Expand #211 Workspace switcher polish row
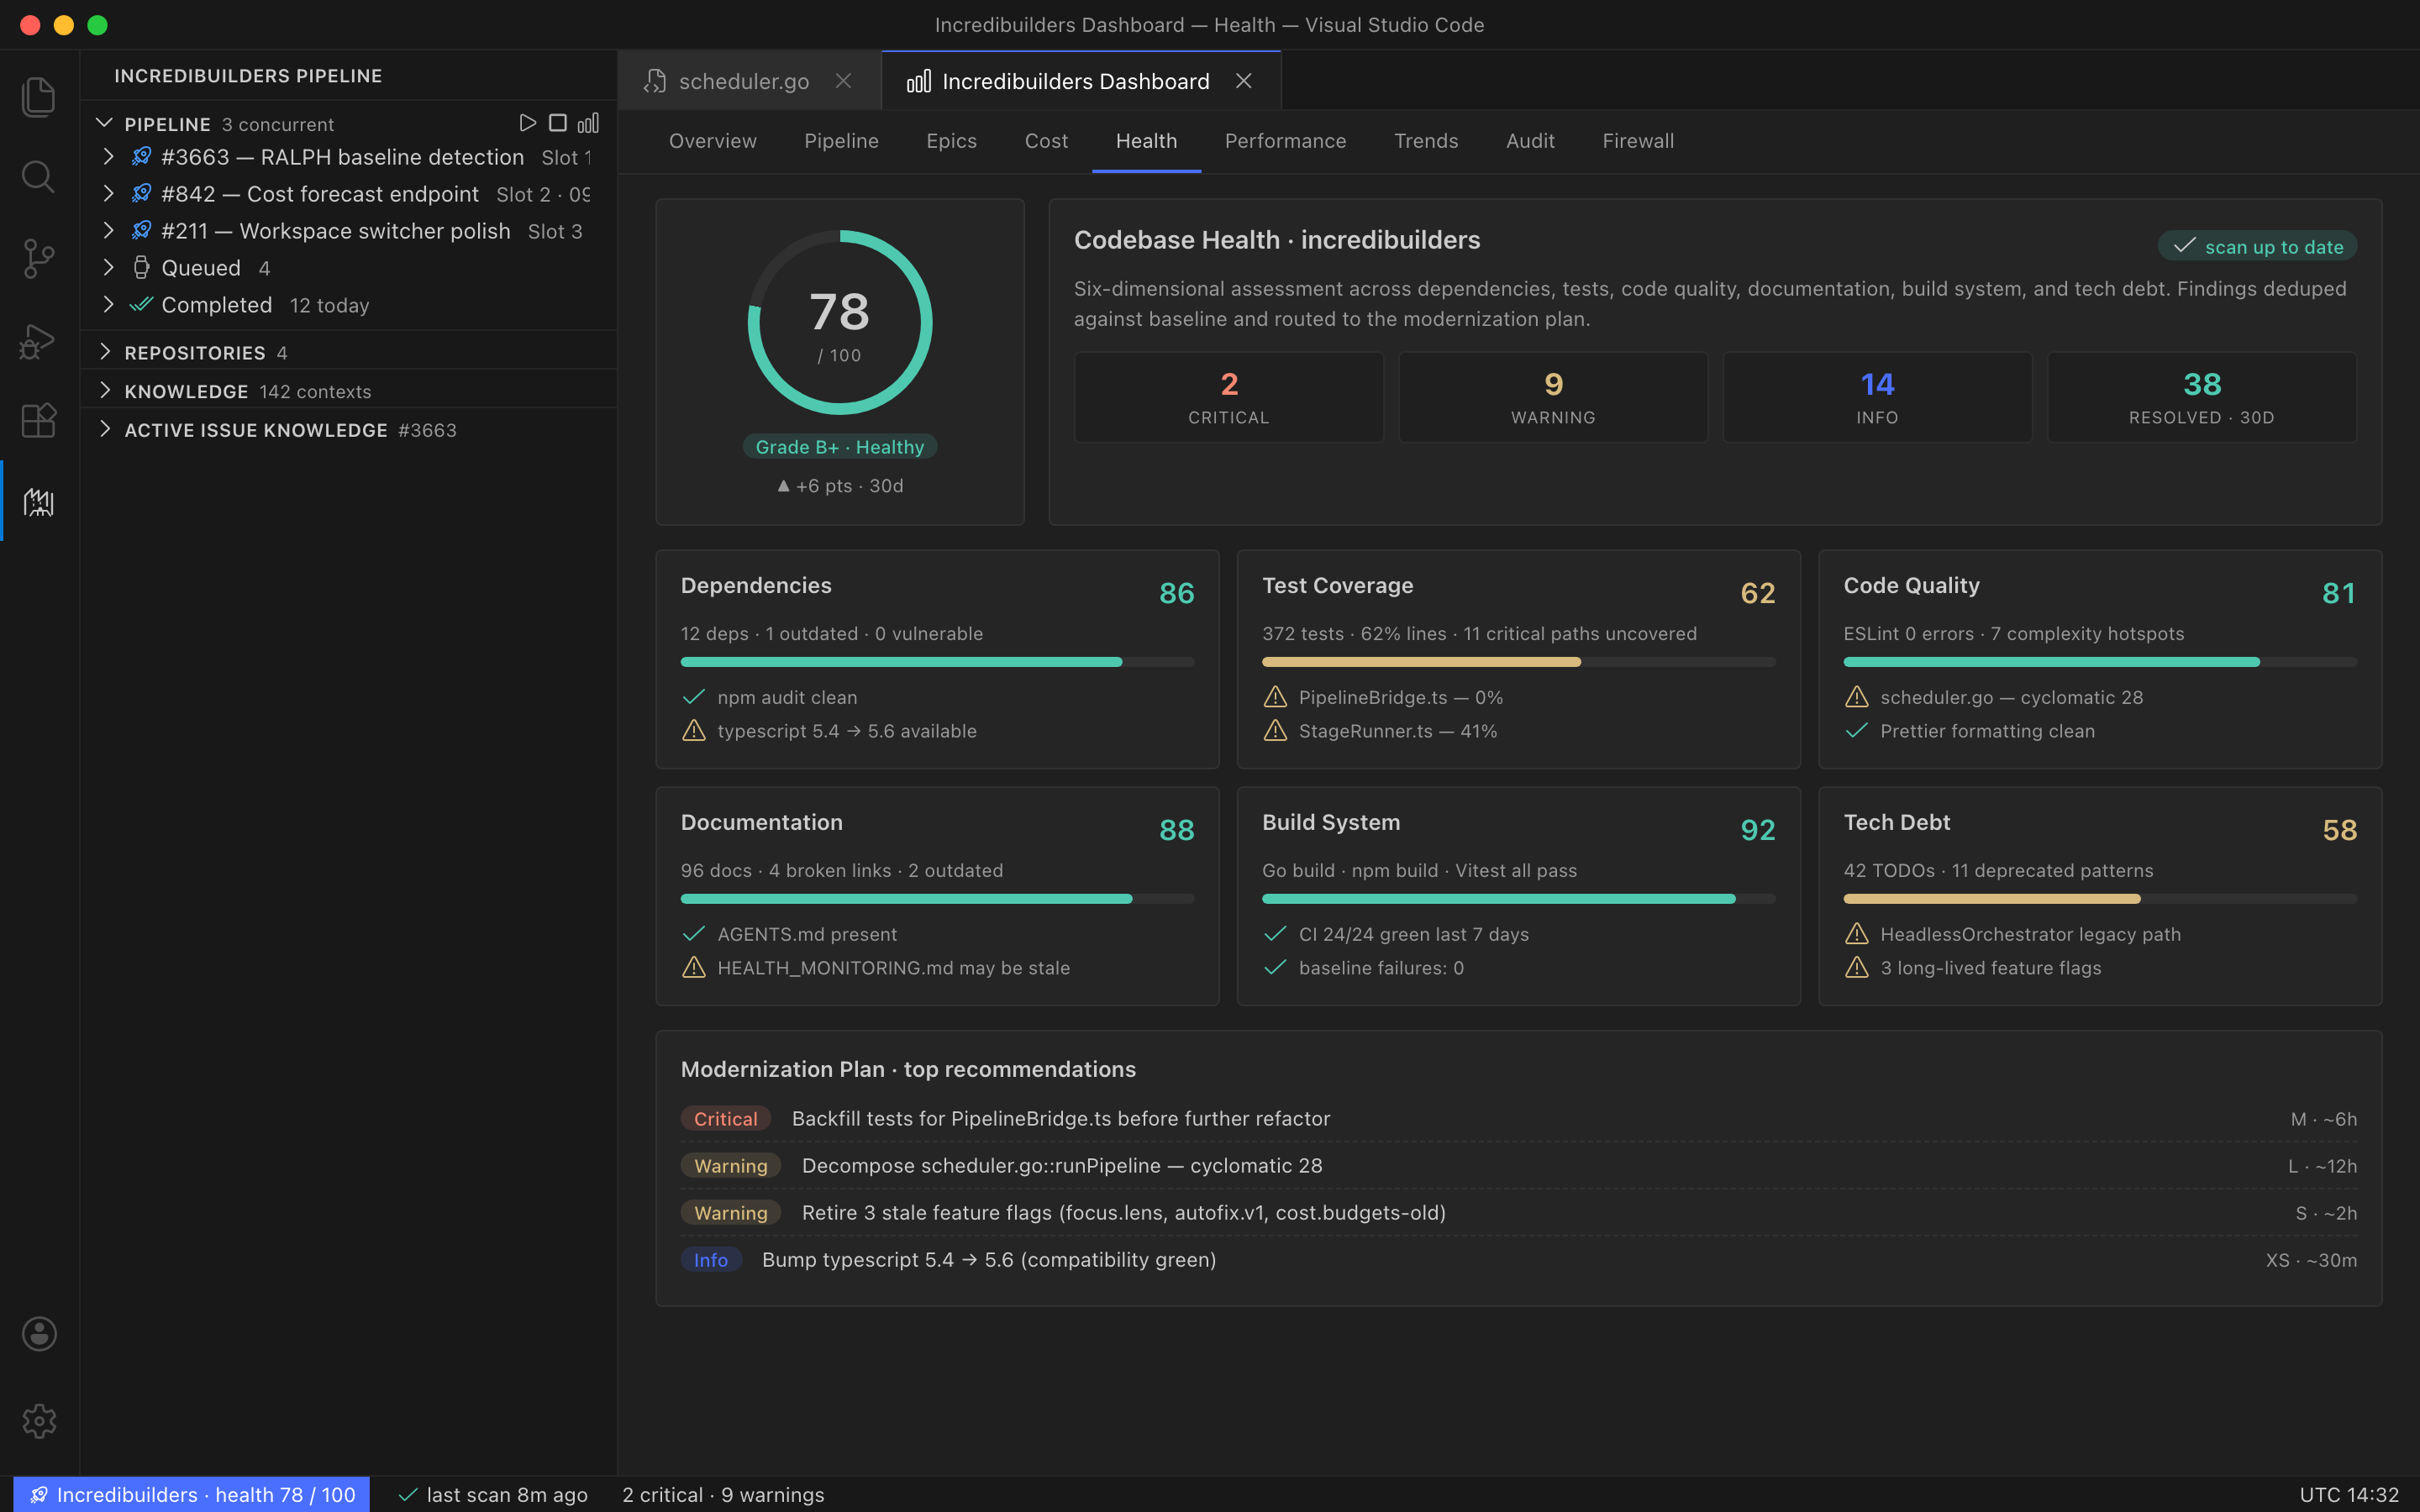Image resolution: width=2420 pixels, height=1512 pixels. pos(108,231)
